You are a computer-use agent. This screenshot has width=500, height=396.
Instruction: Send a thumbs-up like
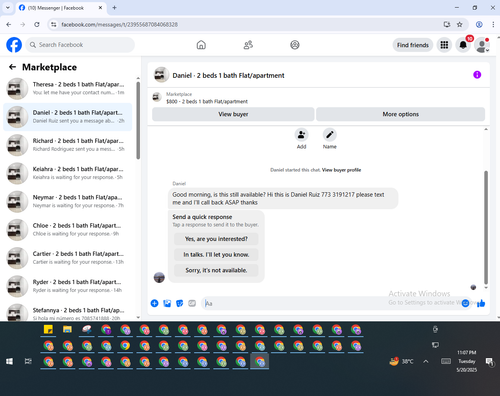pyautogui.click(x=481, y=303)
